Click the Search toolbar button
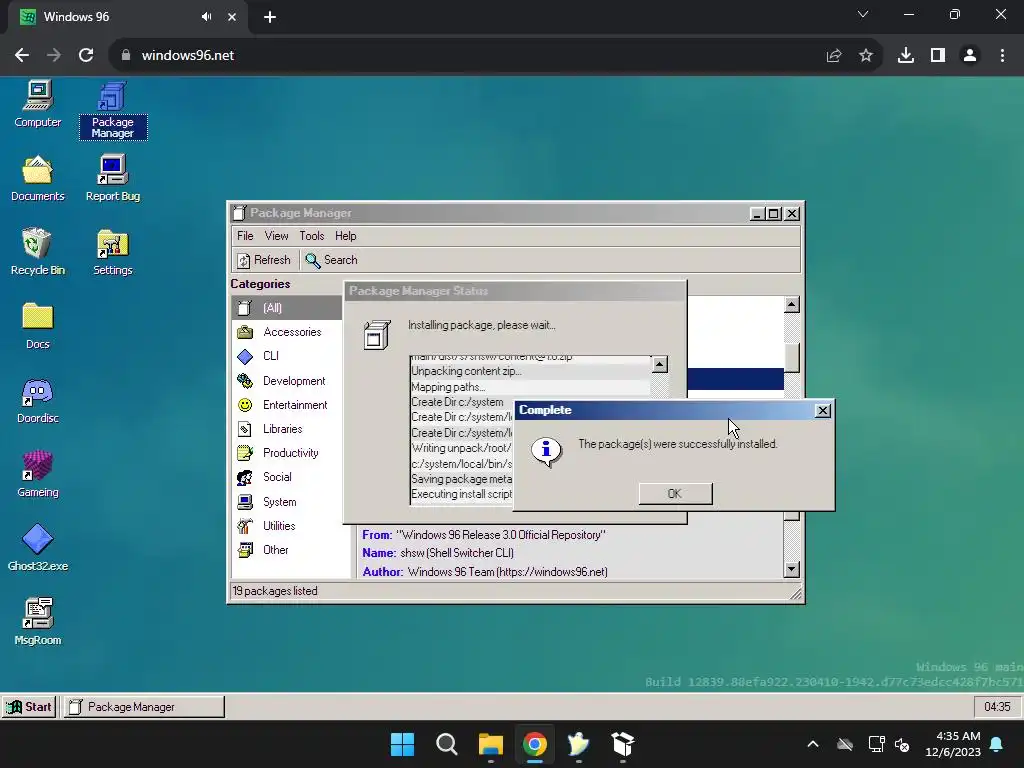Screen dimensions: 1024x768 332,260
